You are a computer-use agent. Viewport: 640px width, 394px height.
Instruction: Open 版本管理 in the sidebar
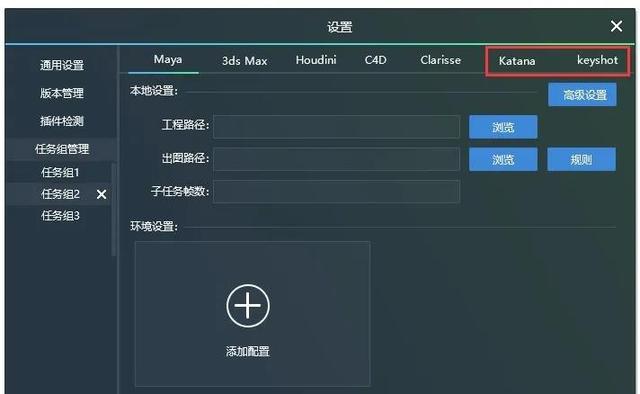62,93
